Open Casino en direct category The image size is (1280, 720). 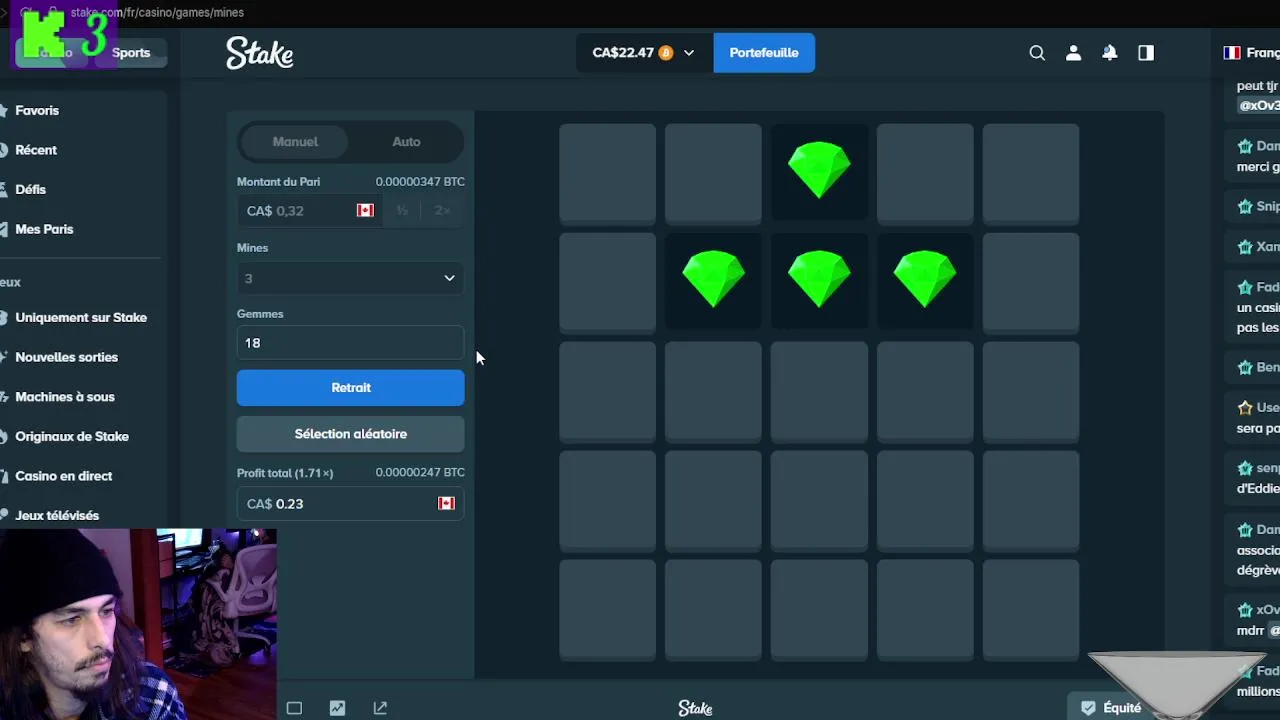(64, 476)
